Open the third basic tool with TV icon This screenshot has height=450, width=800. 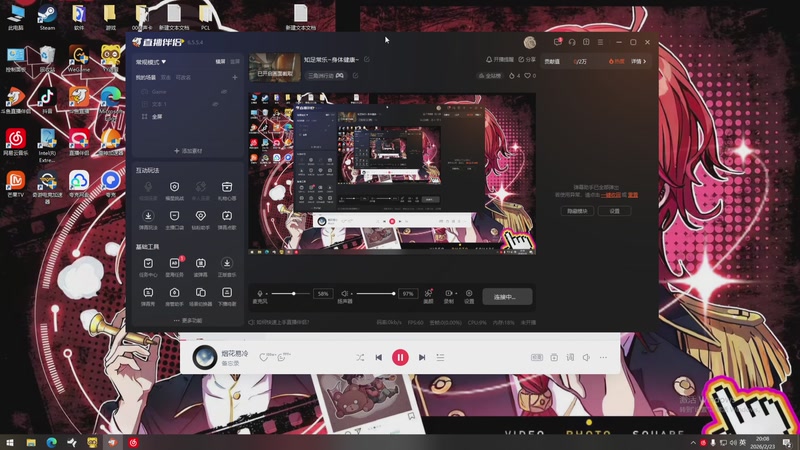click(201, 267)
